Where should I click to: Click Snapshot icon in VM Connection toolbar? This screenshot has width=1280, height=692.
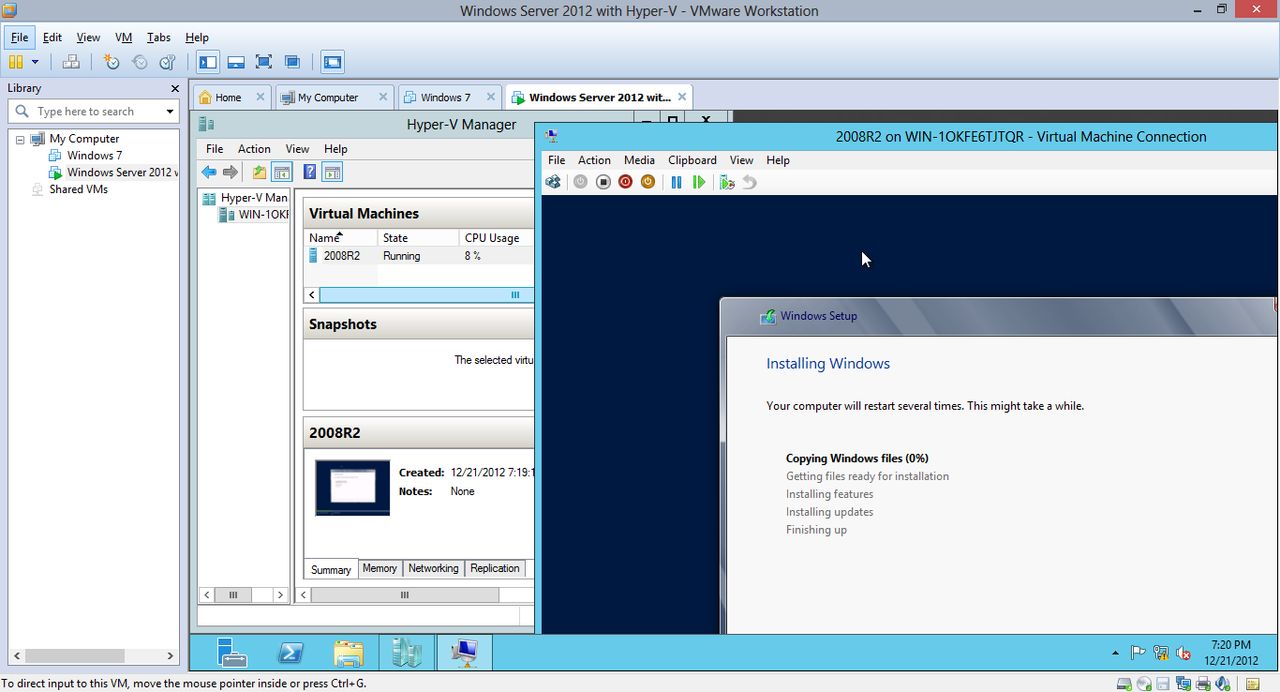coord(727,182)
